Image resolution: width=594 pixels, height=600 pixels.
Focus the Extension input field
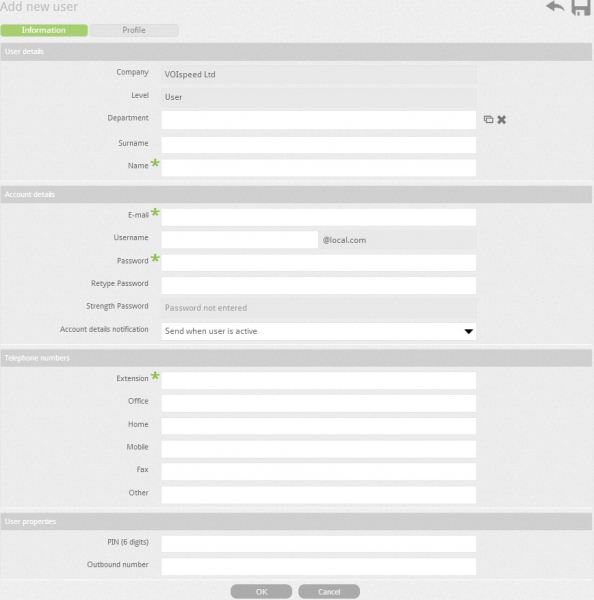(318, 380)
